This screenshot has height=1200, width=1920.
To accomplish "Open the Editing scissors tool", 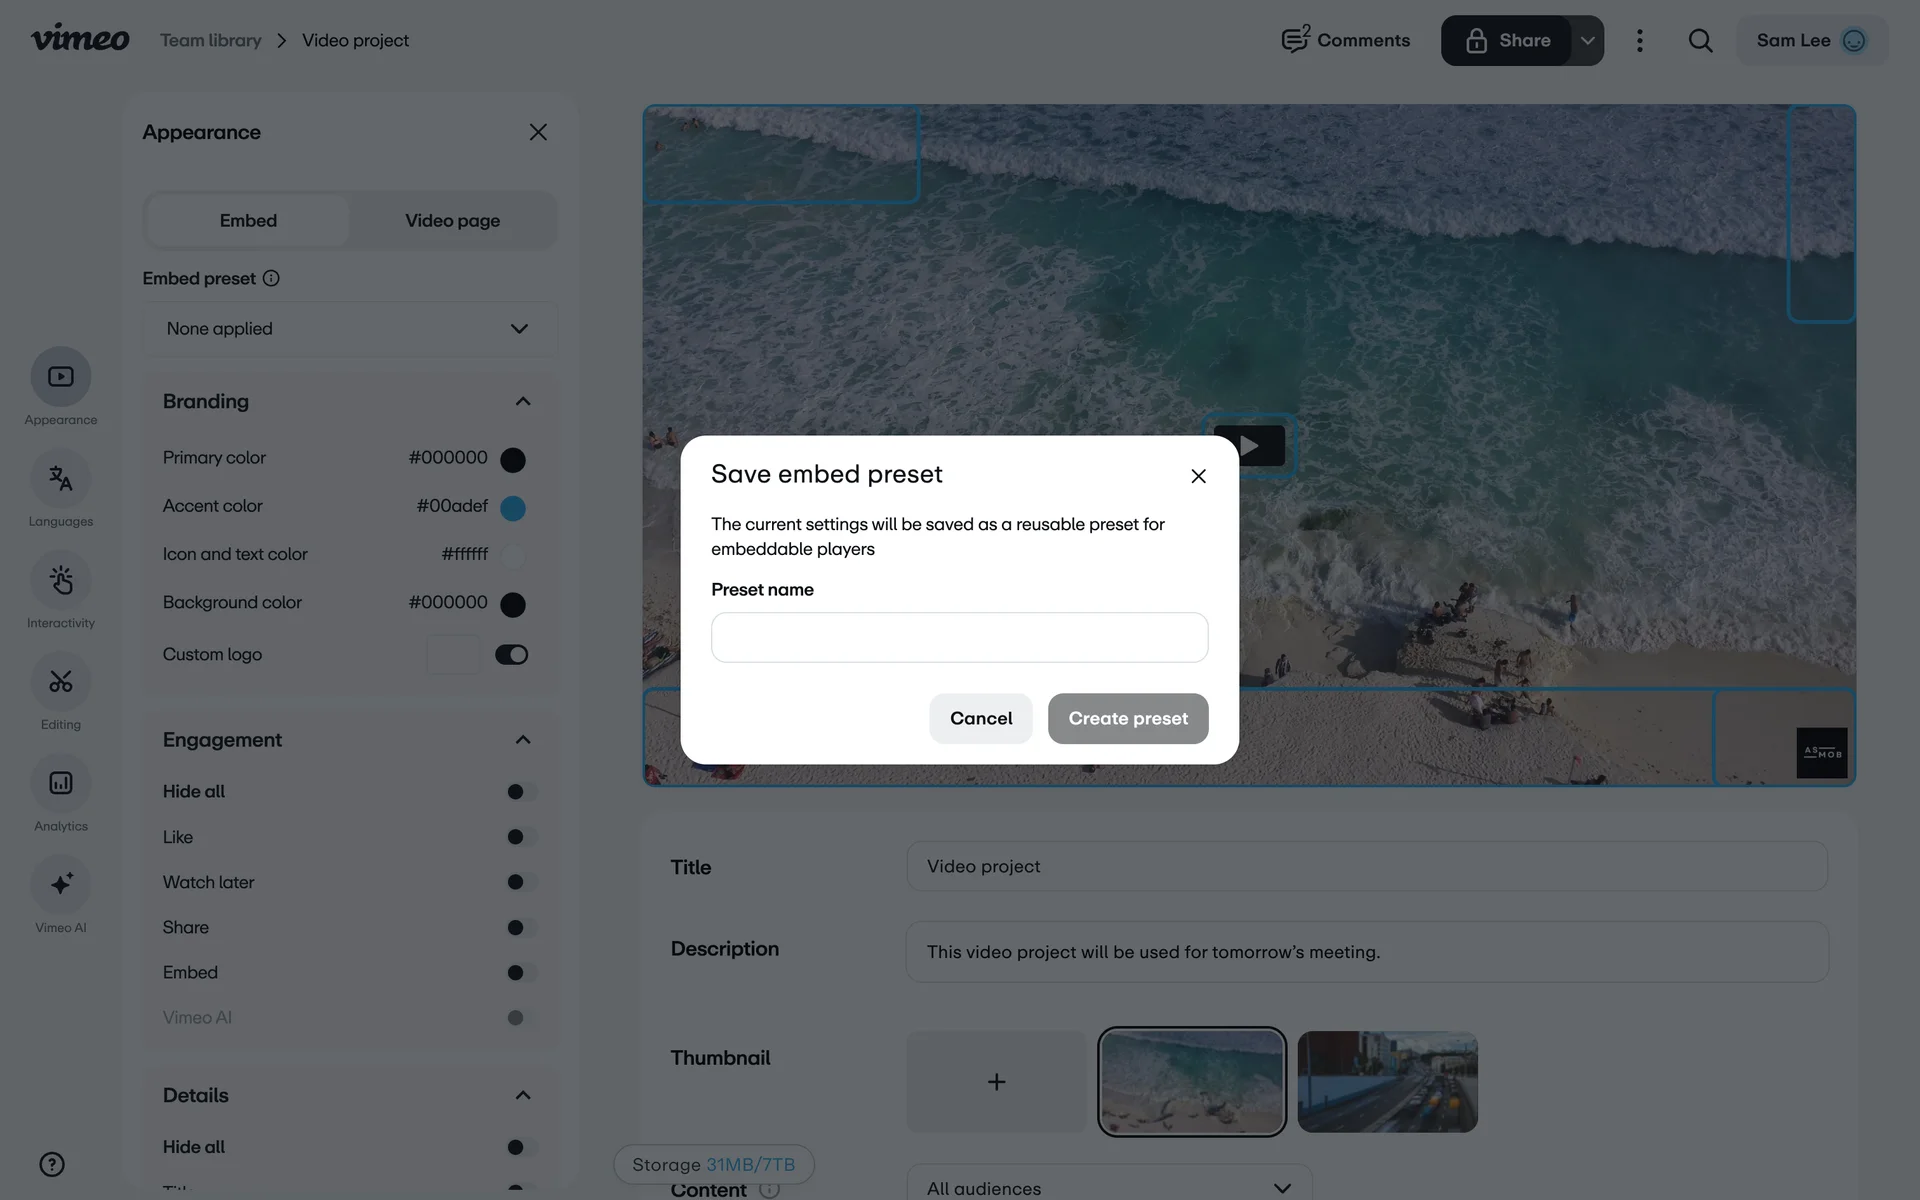I will (x=61, y=682).
